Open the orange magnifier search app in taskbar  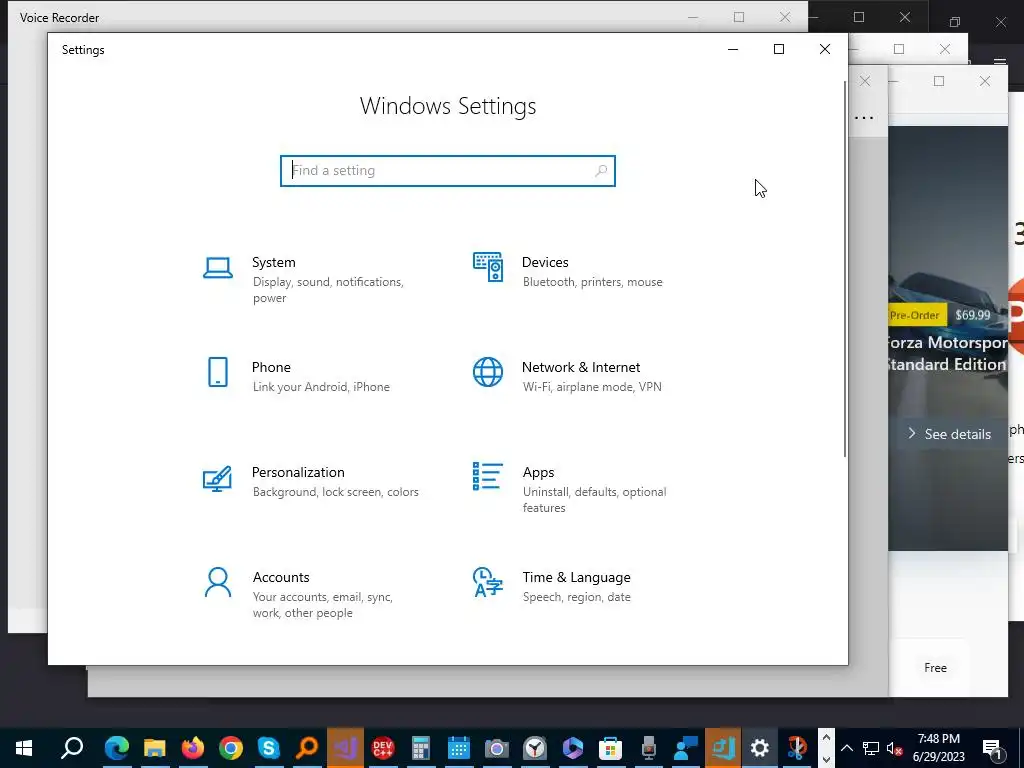[x=307, y=748]
